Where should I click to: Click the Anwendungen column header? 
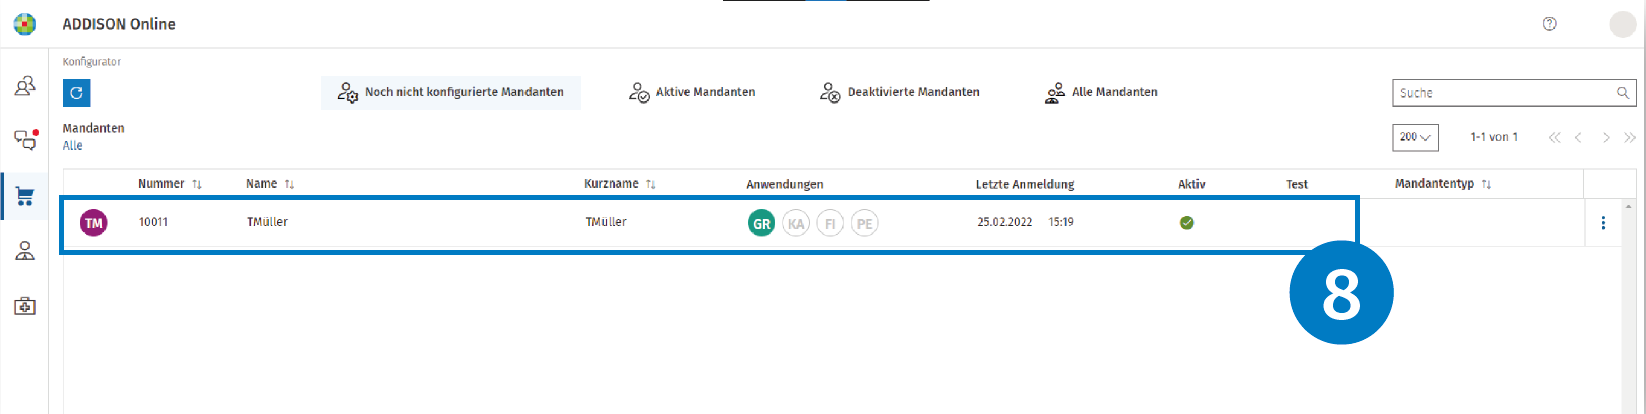pos(785,184)
